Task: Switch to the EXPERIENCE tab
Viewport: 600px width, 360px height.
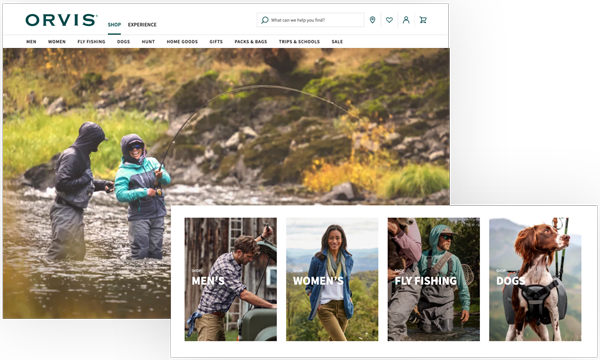Action: (x=142, y=24)
